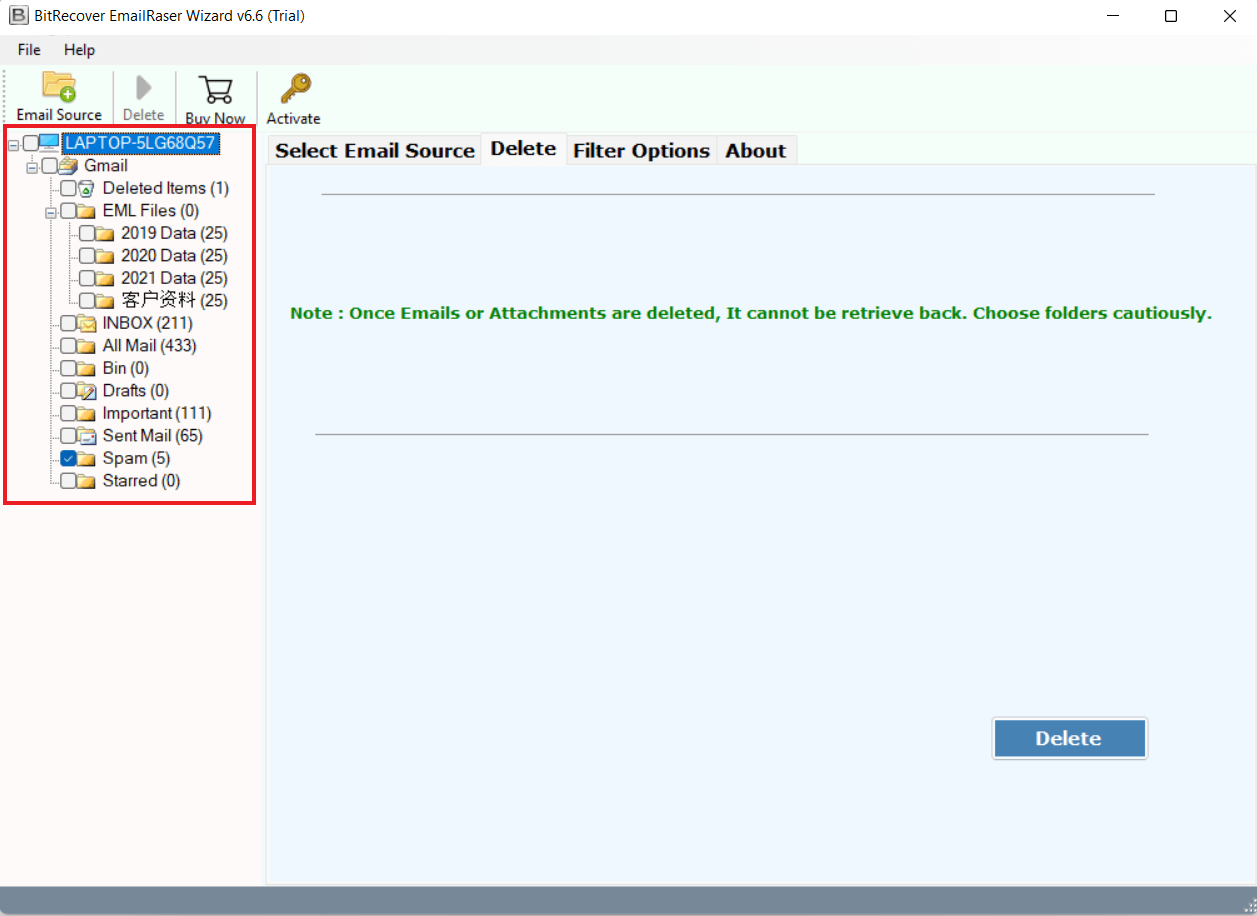Open the File menu

click(29, 50)
